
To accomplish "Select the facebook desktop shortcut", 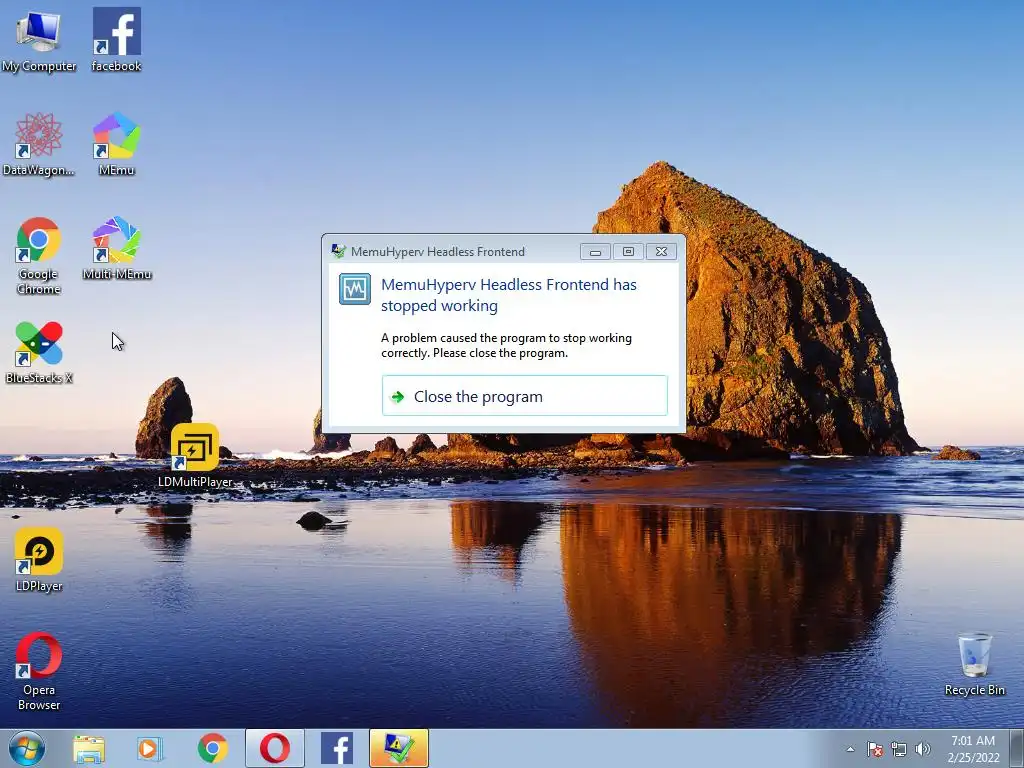I will tap(116, 40).
